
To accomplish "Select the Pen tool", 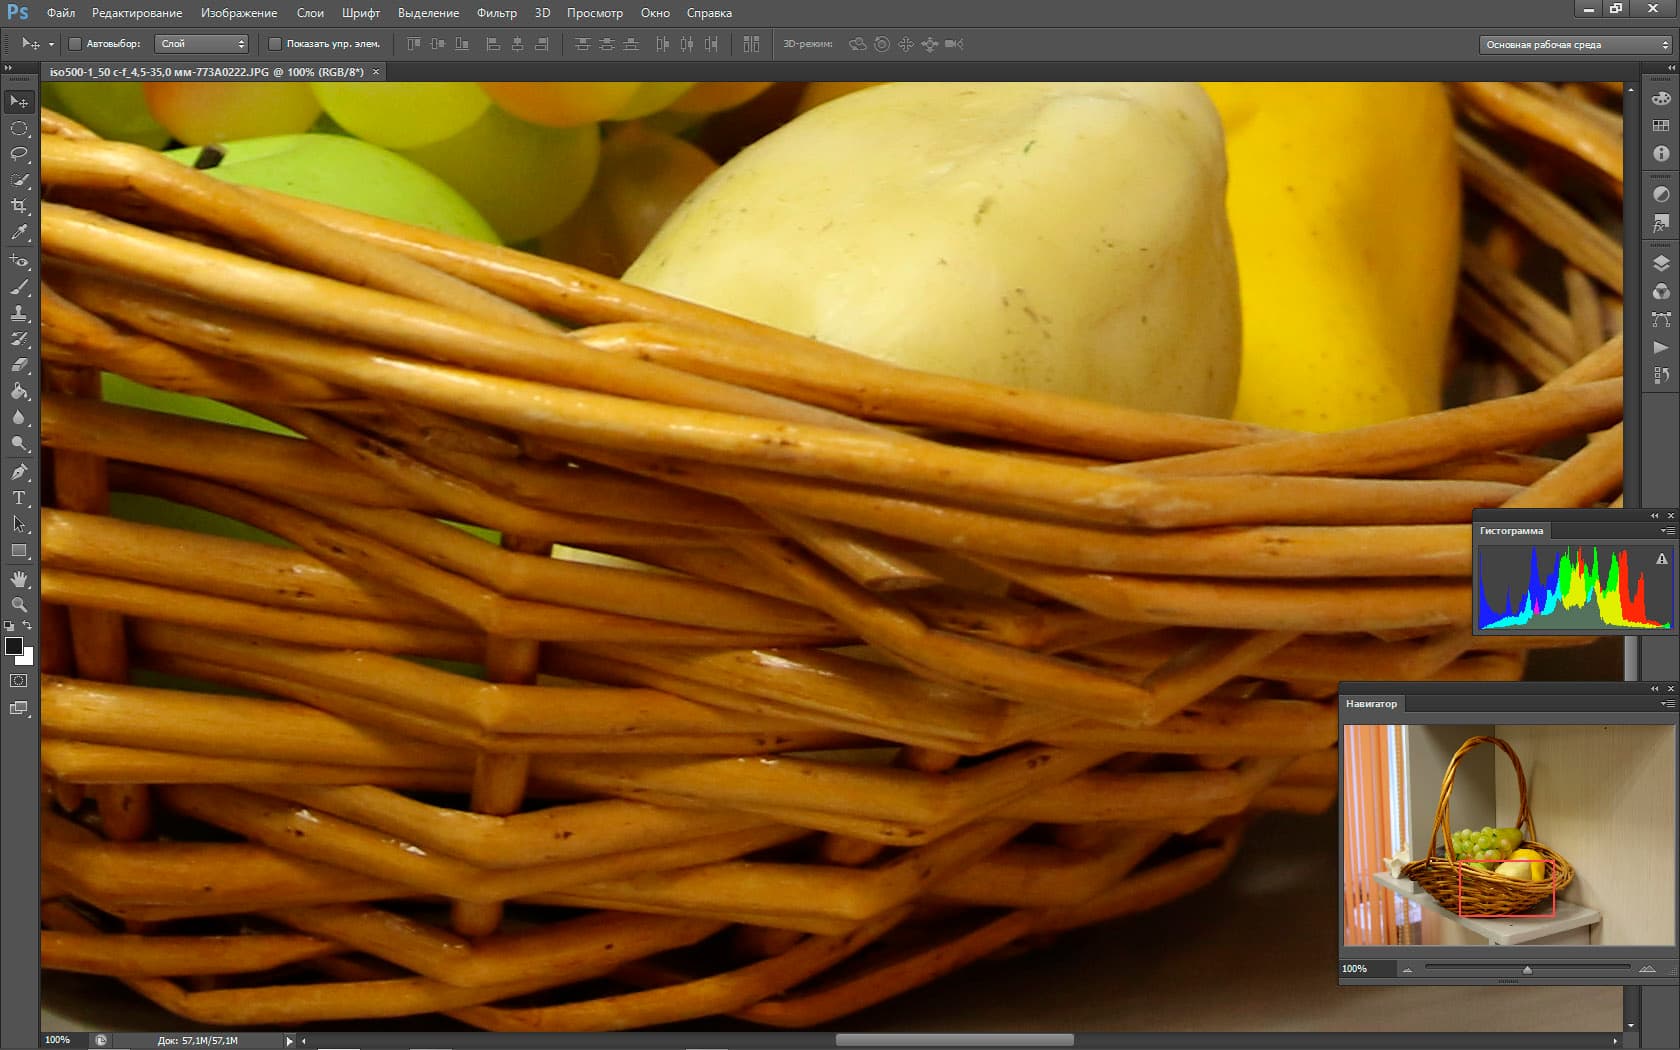I will coord(19,472).
